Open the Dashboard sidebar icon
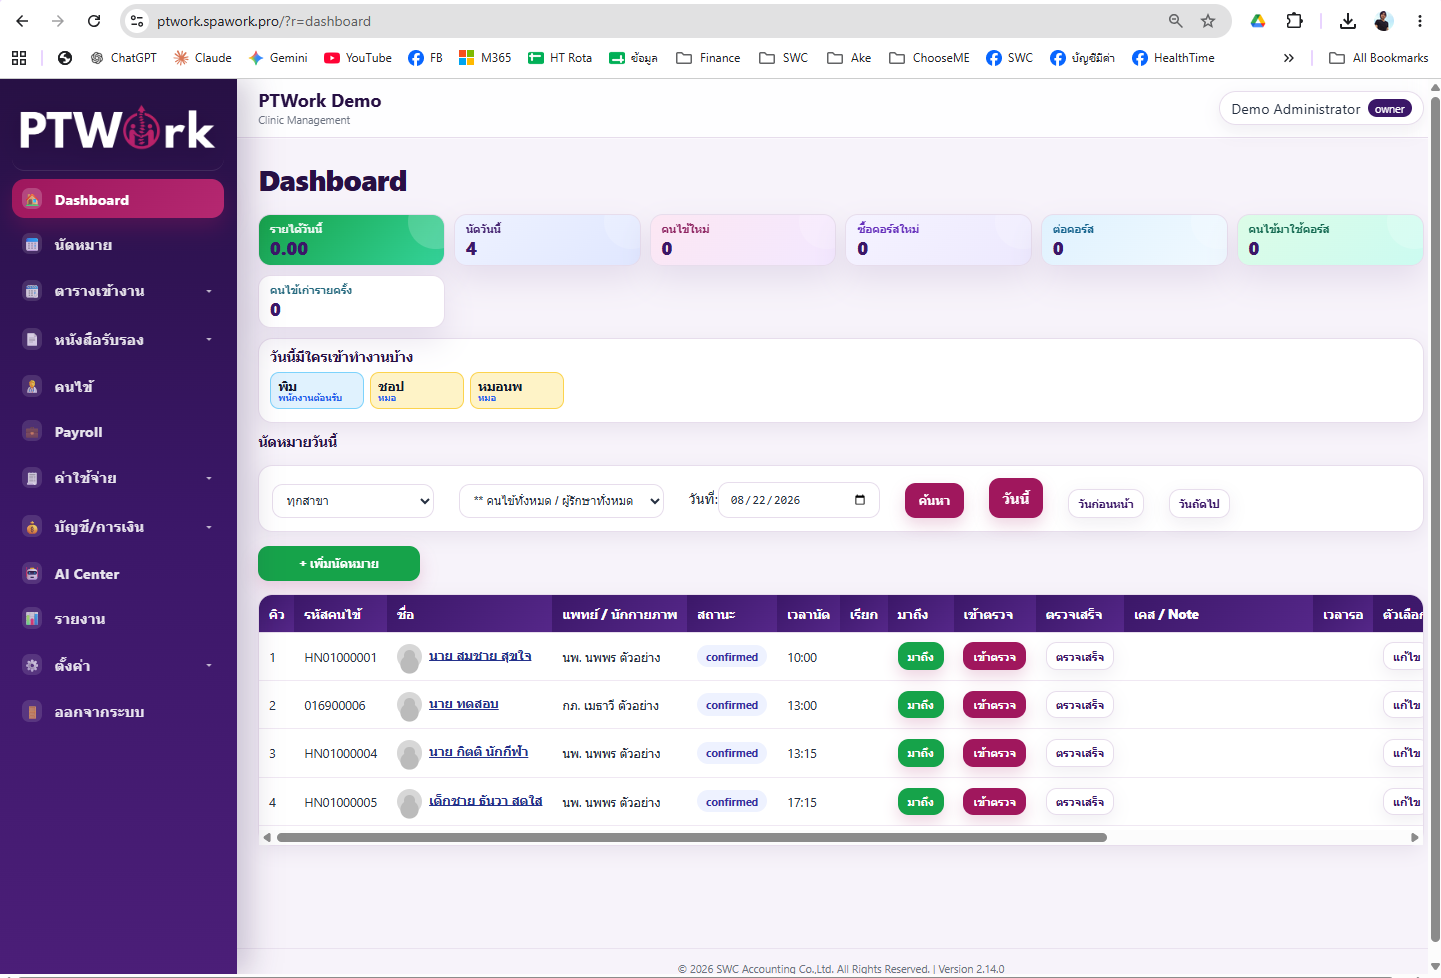The image size is (1441, 978). (x=32, y=199)
